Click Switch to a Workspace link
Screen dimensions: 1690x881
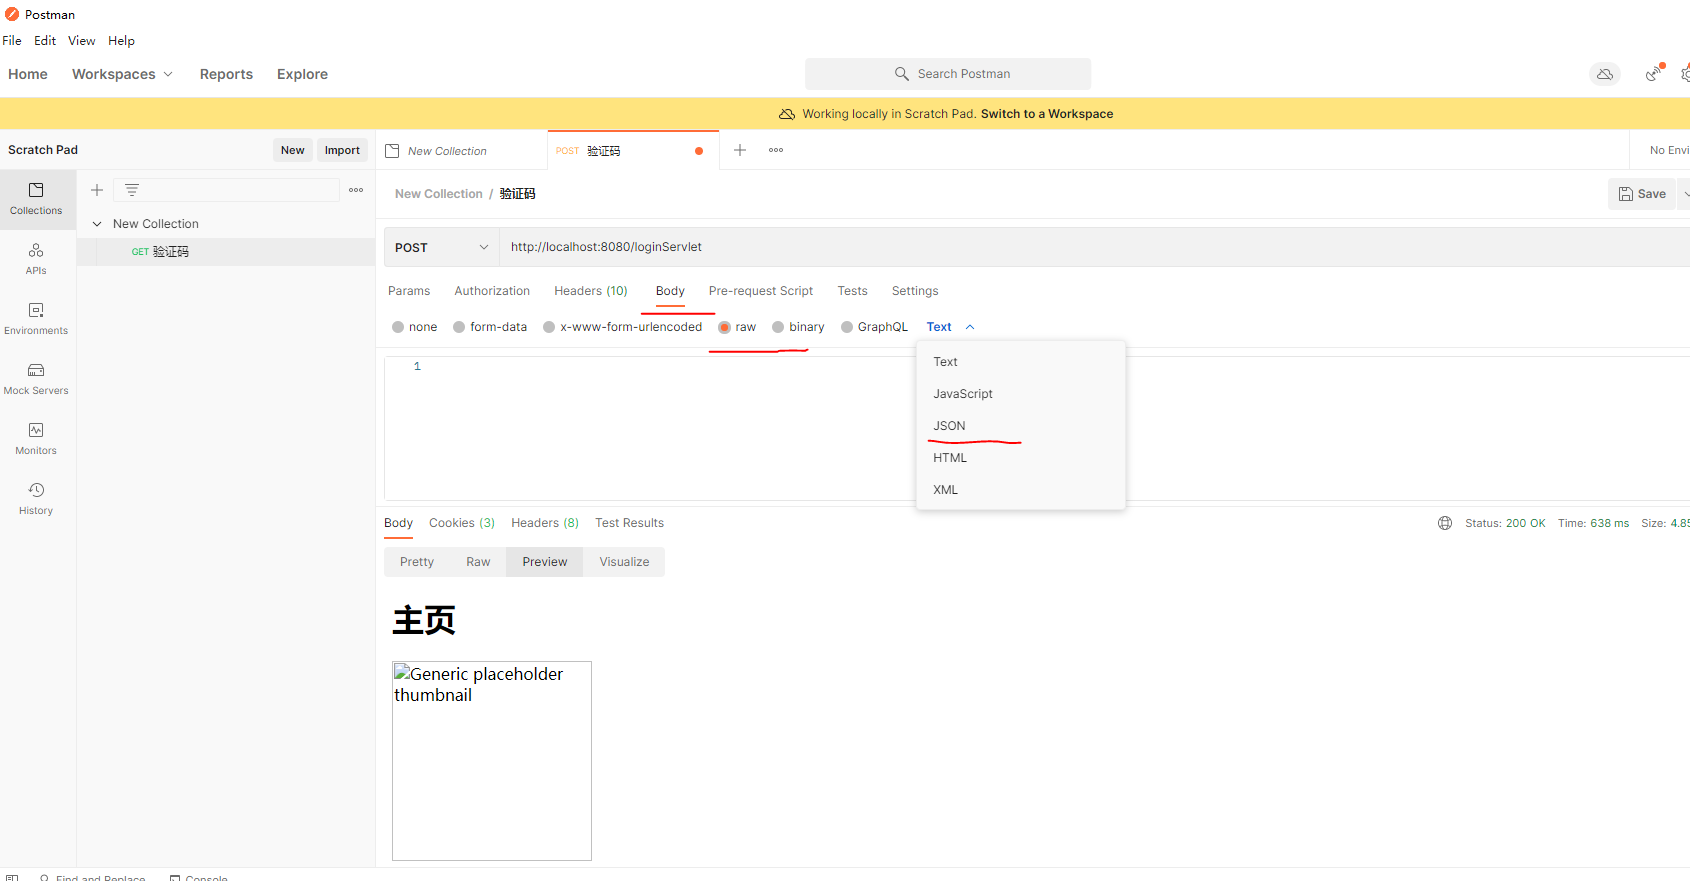pos(1047,114)
